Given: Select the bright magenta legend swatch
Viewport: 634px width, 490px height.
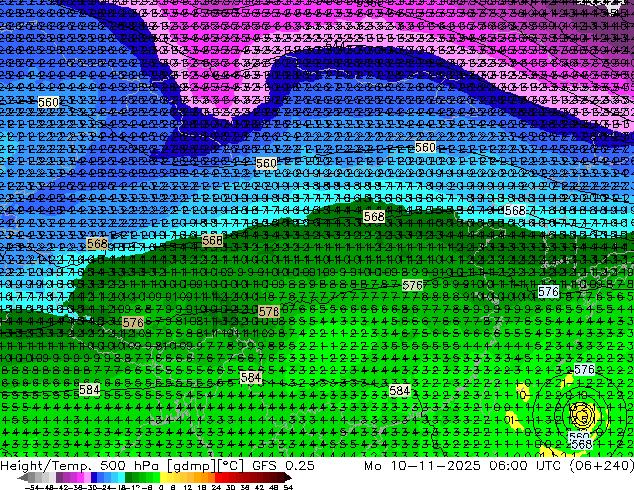Looking at the screenshot, I should (x=80, y=478).
